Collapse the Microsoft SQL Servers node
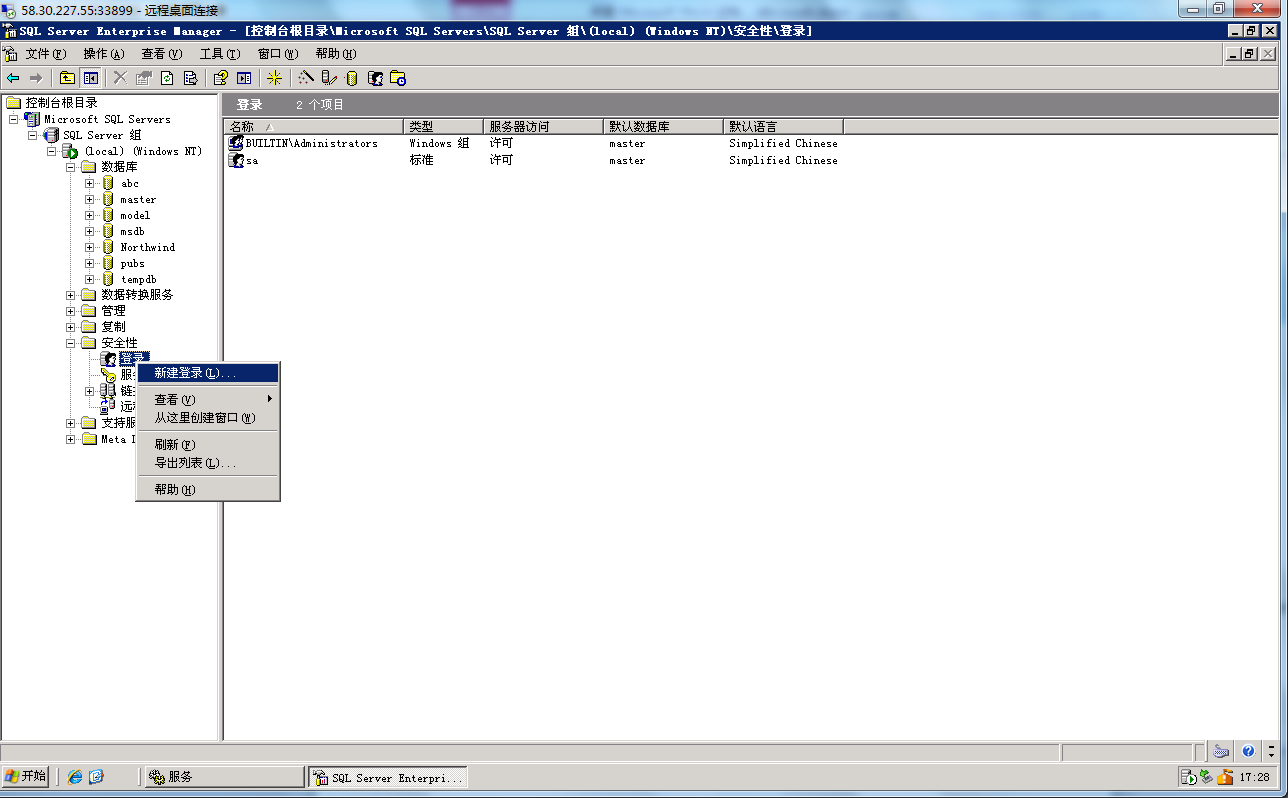This screenshot has height=798, width=1288. pyautogui.click(x=13, y=119)
